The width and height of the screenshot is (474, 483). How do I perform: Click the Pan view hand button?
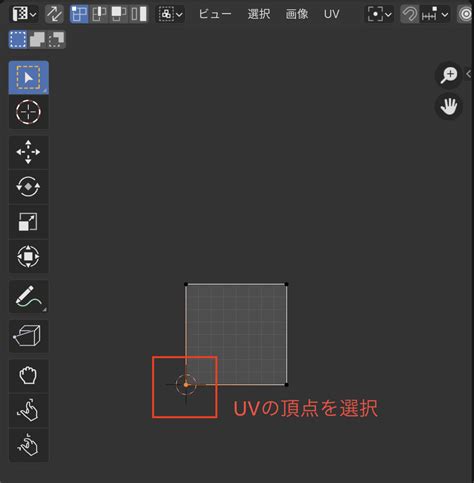449,107
